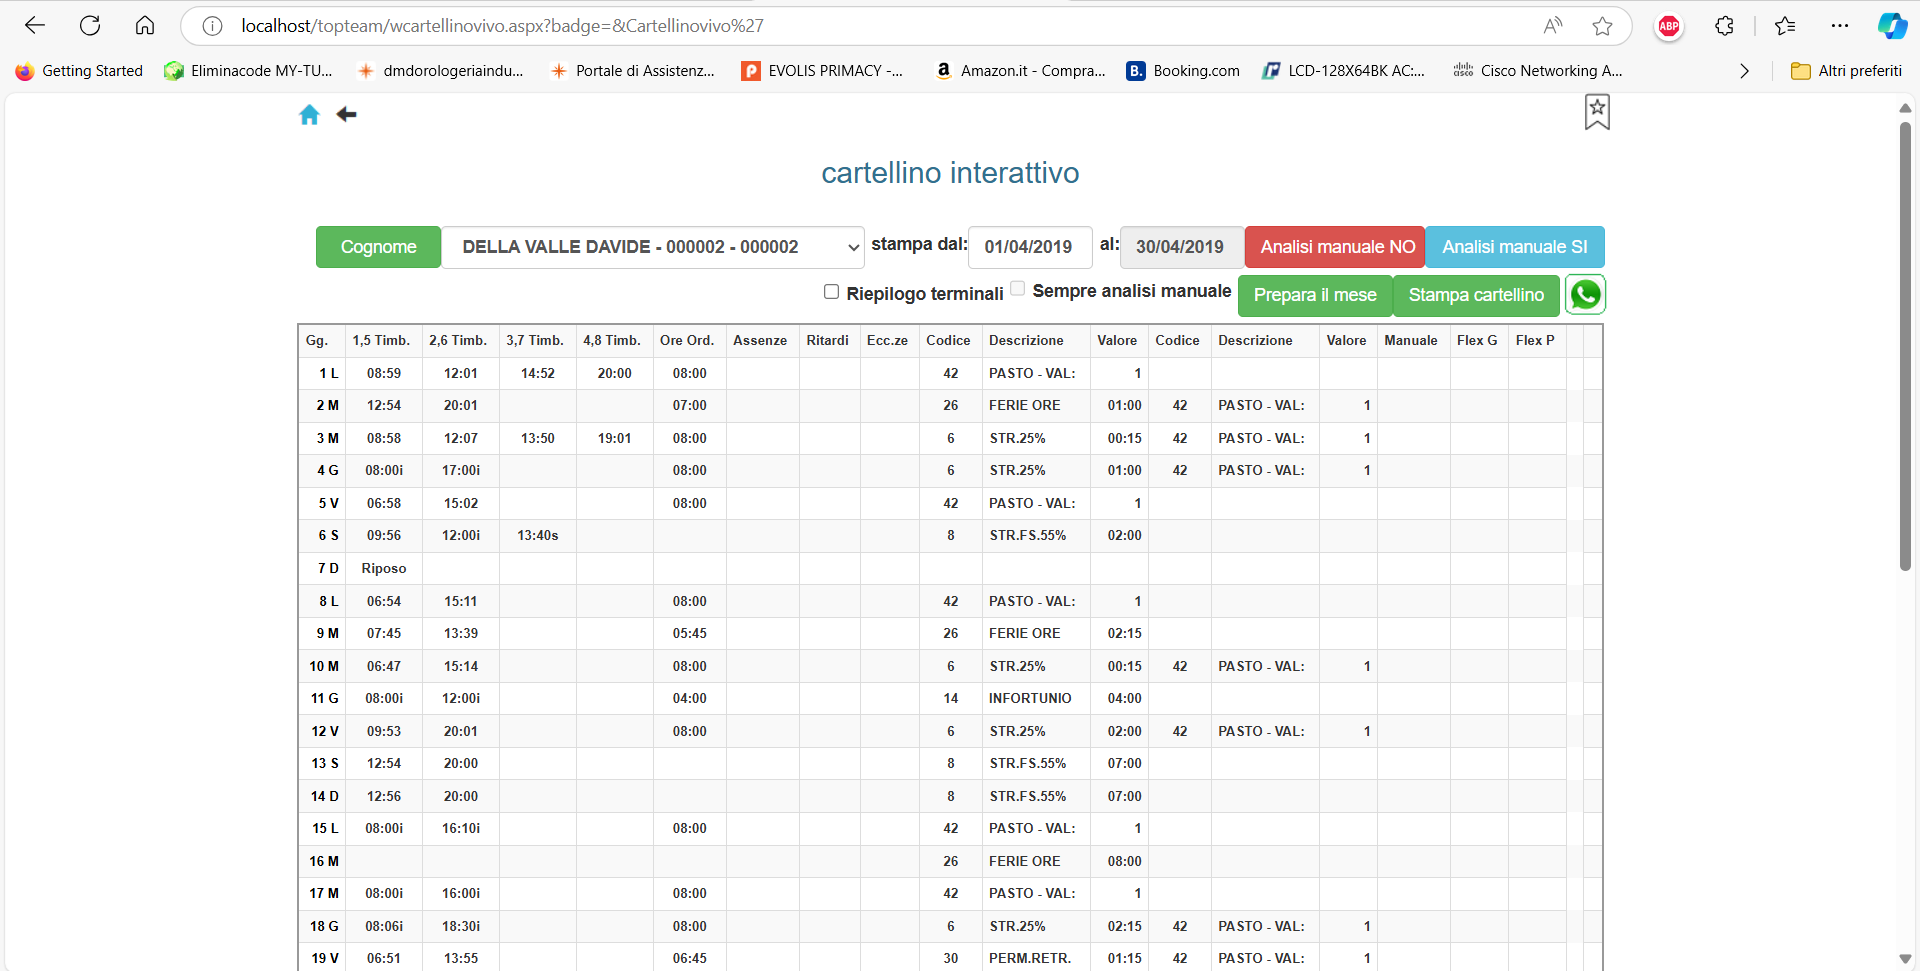Click the '13:40s' timestamp on day 6 S
Screen dimensions: 1920x971
(538, 536)
